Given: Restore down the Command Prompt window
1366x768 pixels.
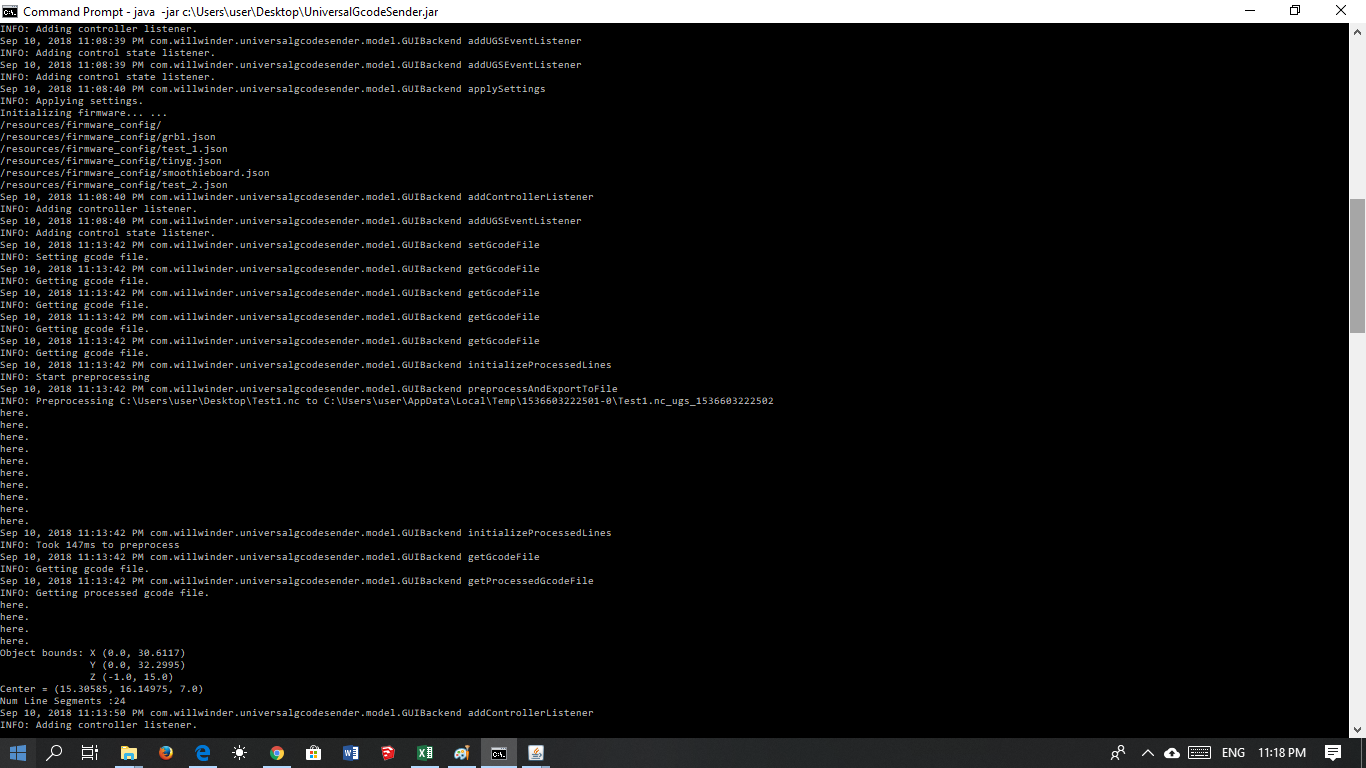Looking at the screenshot, I should 1295,11.
